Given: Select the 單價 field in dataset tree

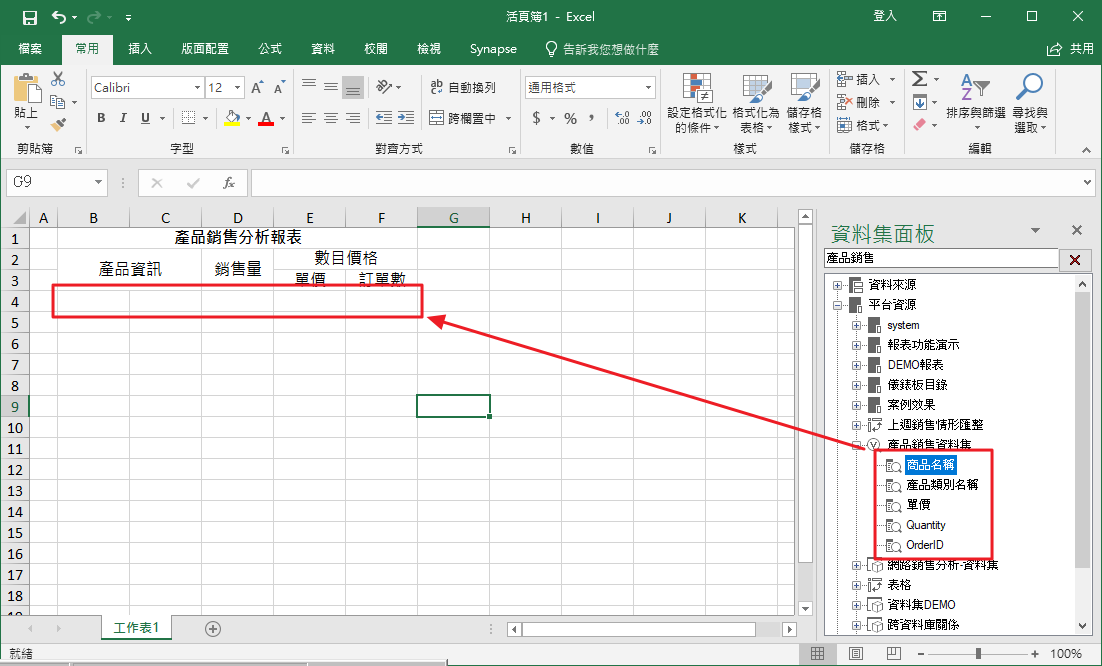Looking at the screenshot, I should coord(918,505).
